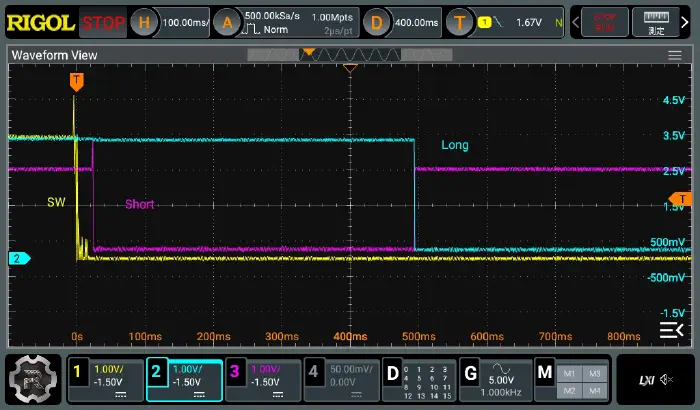Screen dimensions: 700x410
Task: Open the gear function navigation menu
Action: click(x=32, y=378)
